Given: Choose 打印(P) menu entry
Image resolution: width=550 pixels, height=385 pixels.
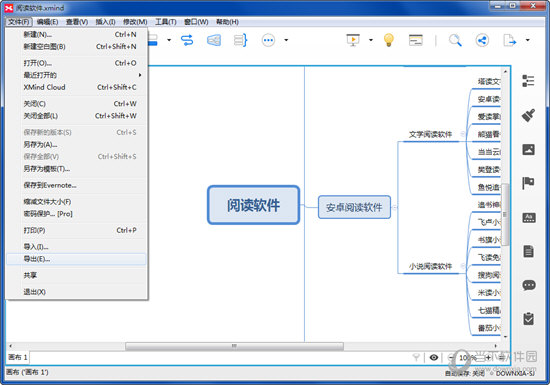Looking at the screenshot, I should point(76,230).
